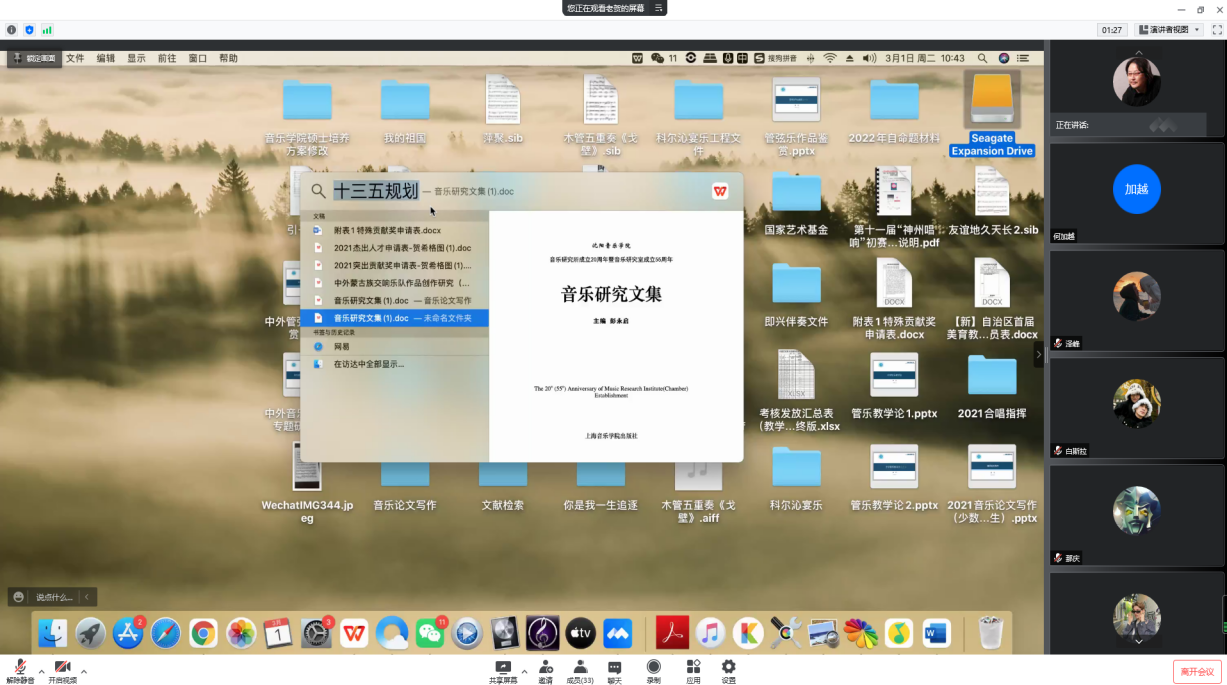Click the 共享屏幕 share screen icon
Image resolution: width=1227 pixels, height=685 pixels.
pos(503,668)
